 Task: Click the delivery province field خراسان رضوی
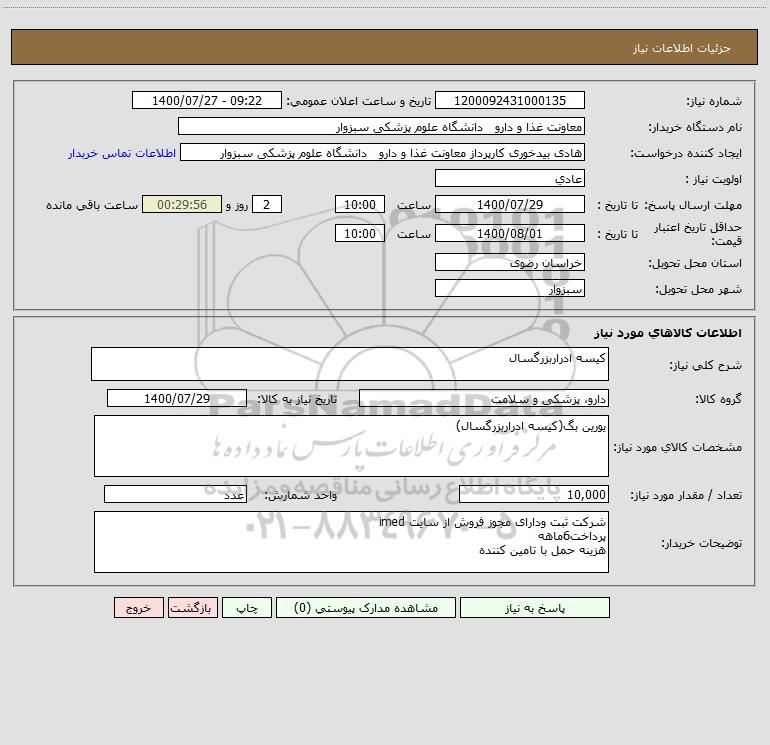click(x=510, y=262)
